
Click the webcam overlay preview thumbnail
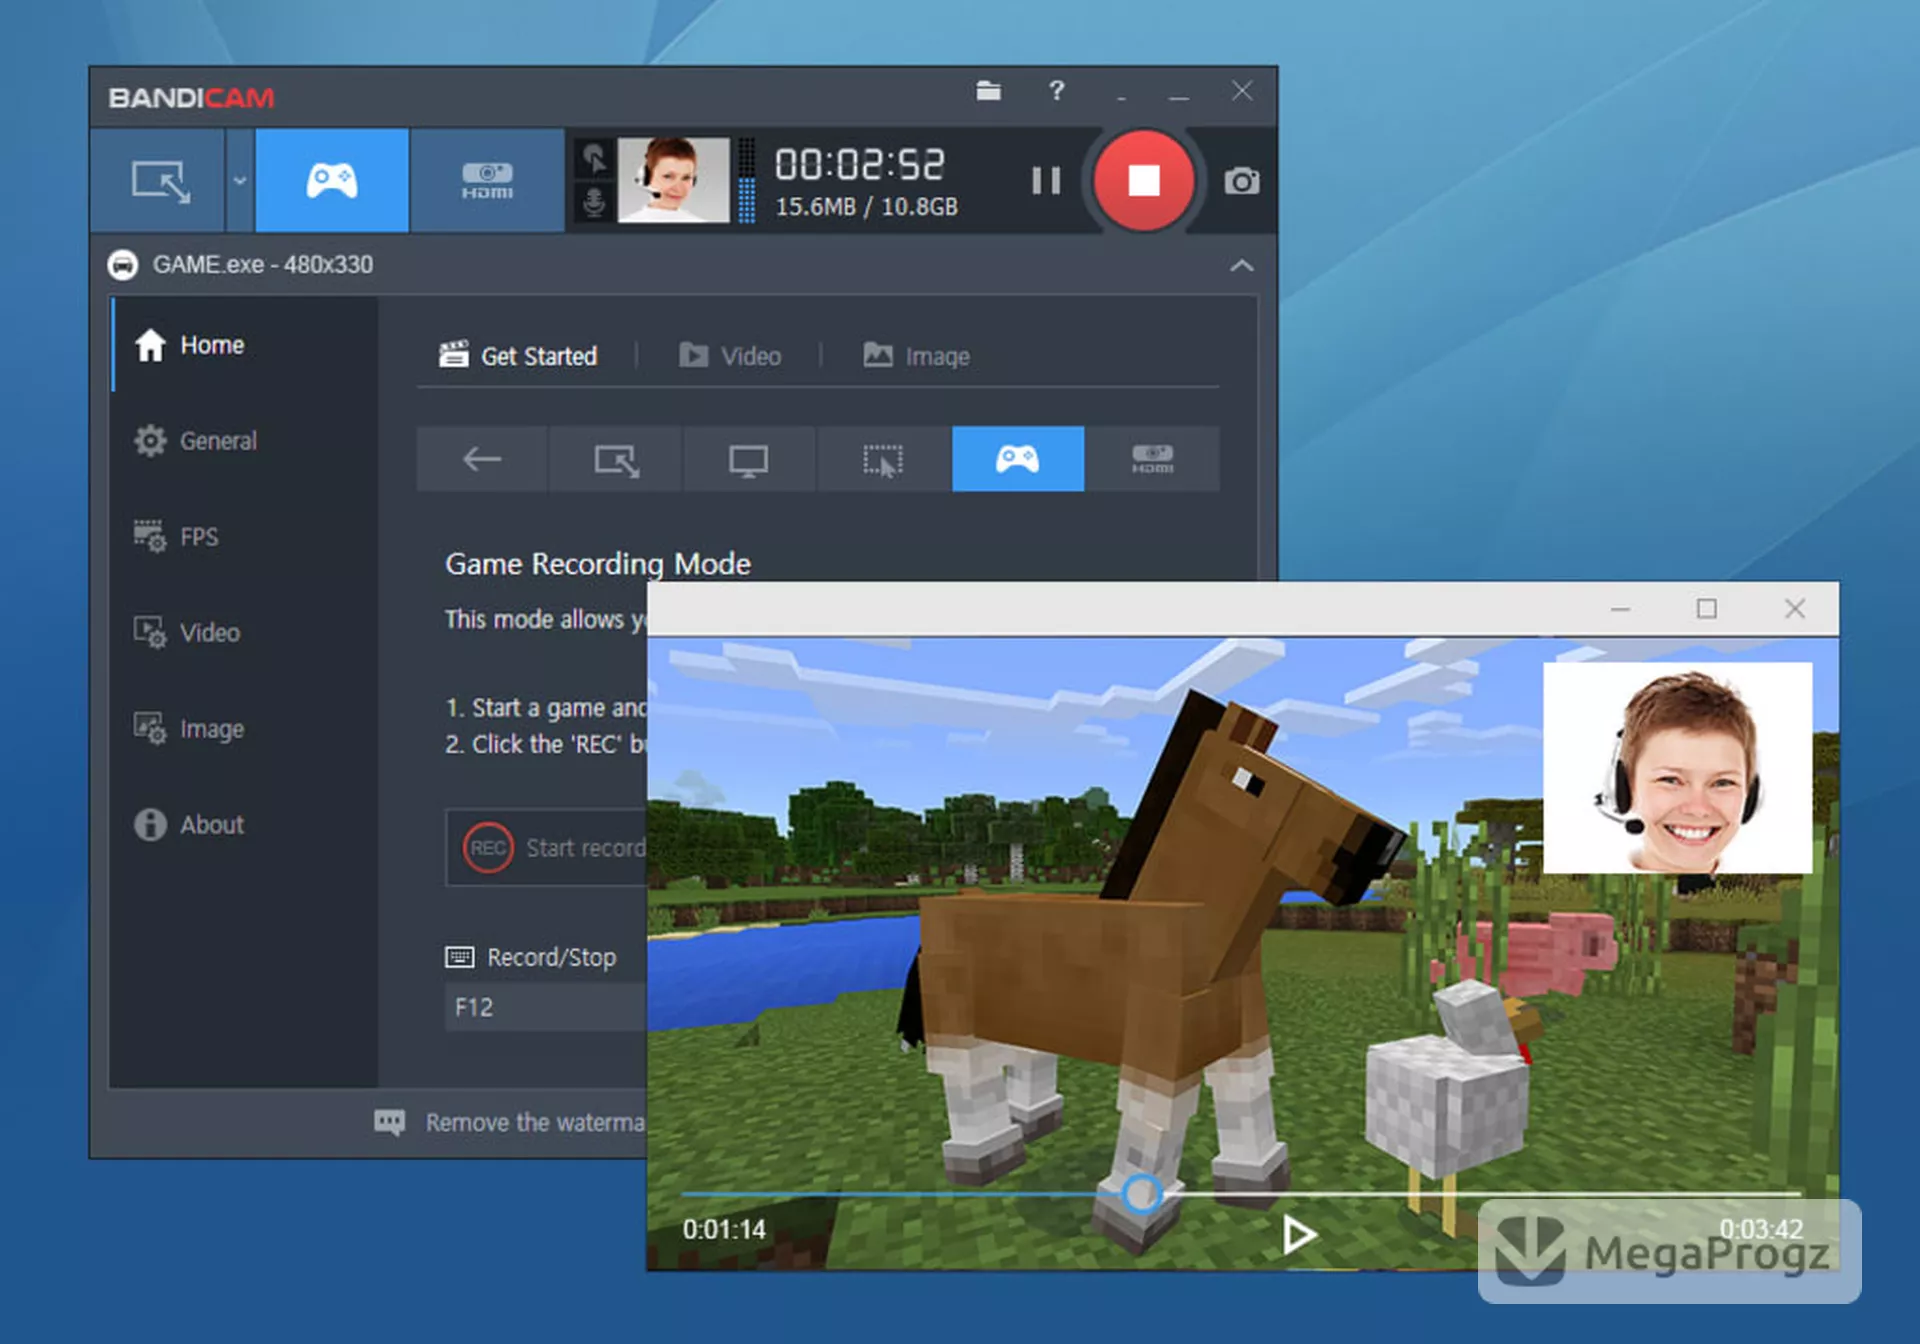click(x=673, y=181)
